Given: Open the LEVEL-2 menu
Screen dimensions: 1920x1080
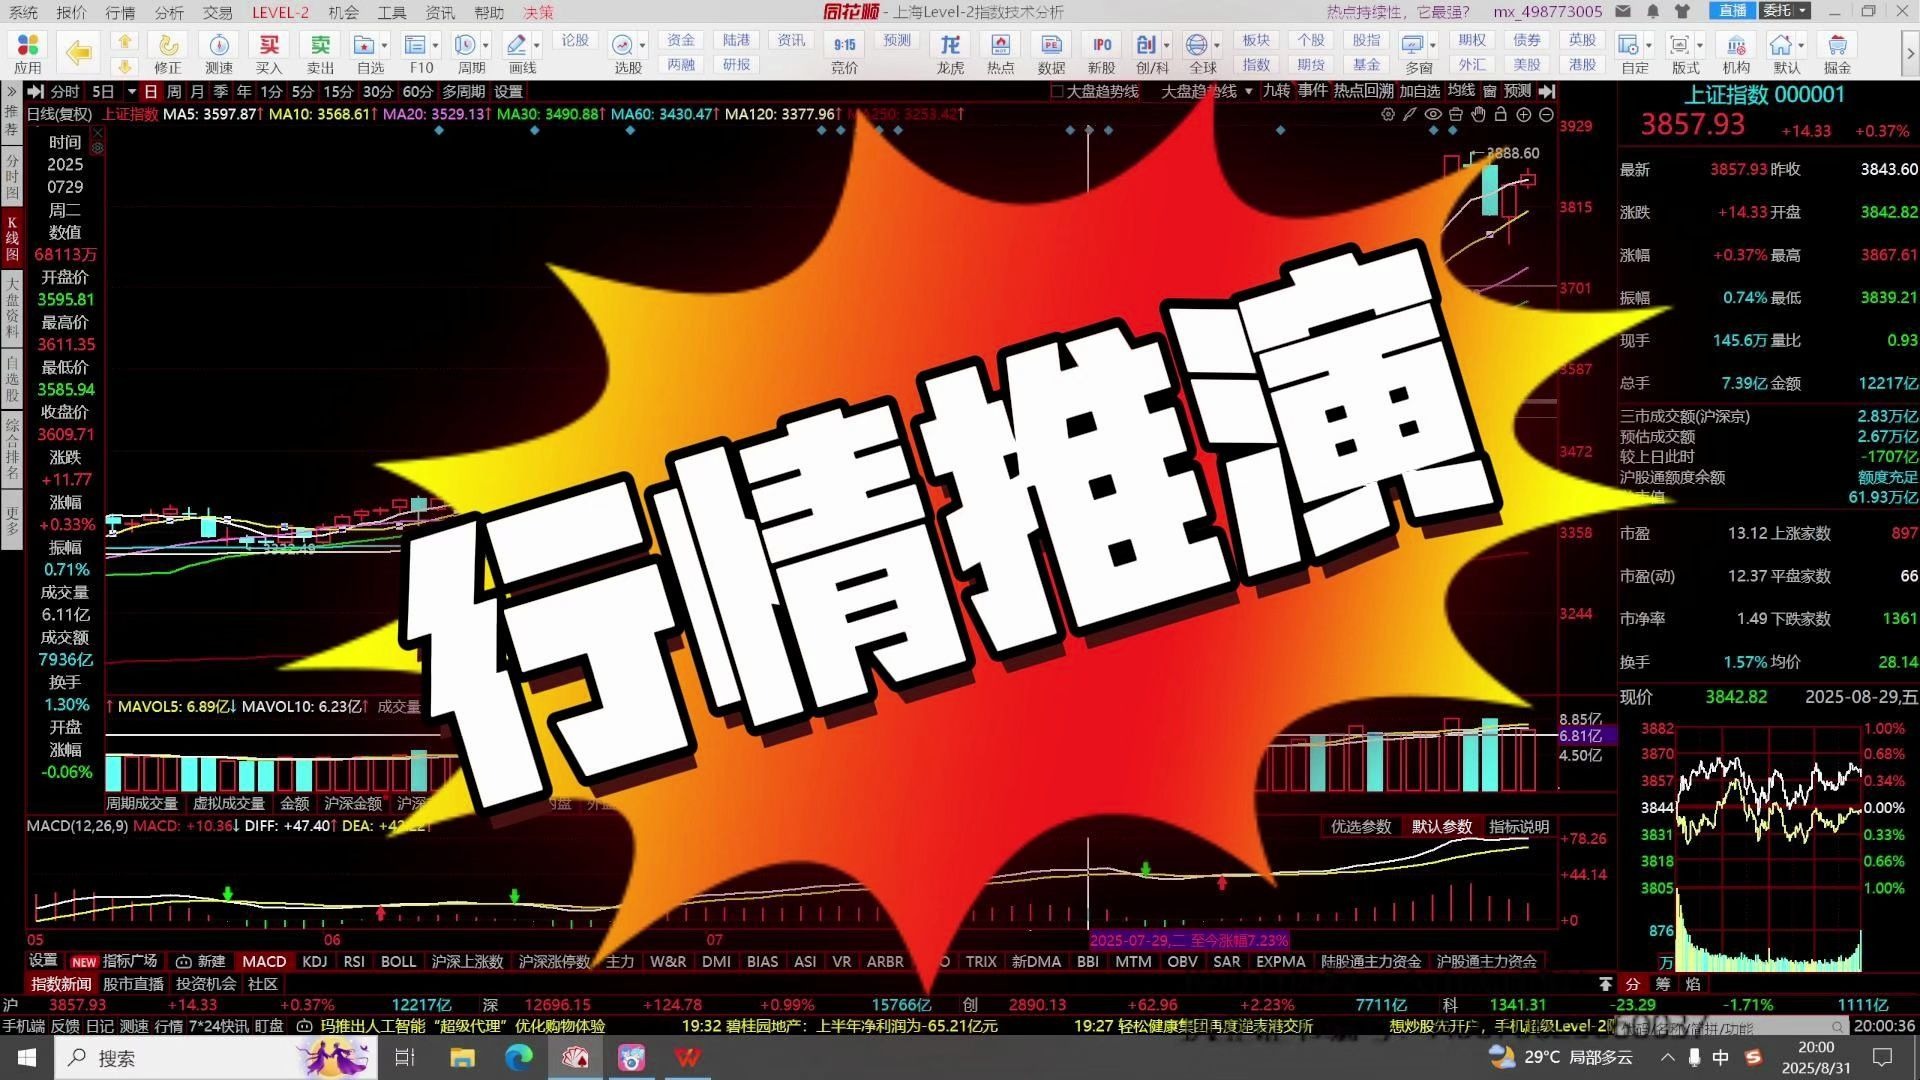Looking at the screenshot, I should click(x=281, y=12).
